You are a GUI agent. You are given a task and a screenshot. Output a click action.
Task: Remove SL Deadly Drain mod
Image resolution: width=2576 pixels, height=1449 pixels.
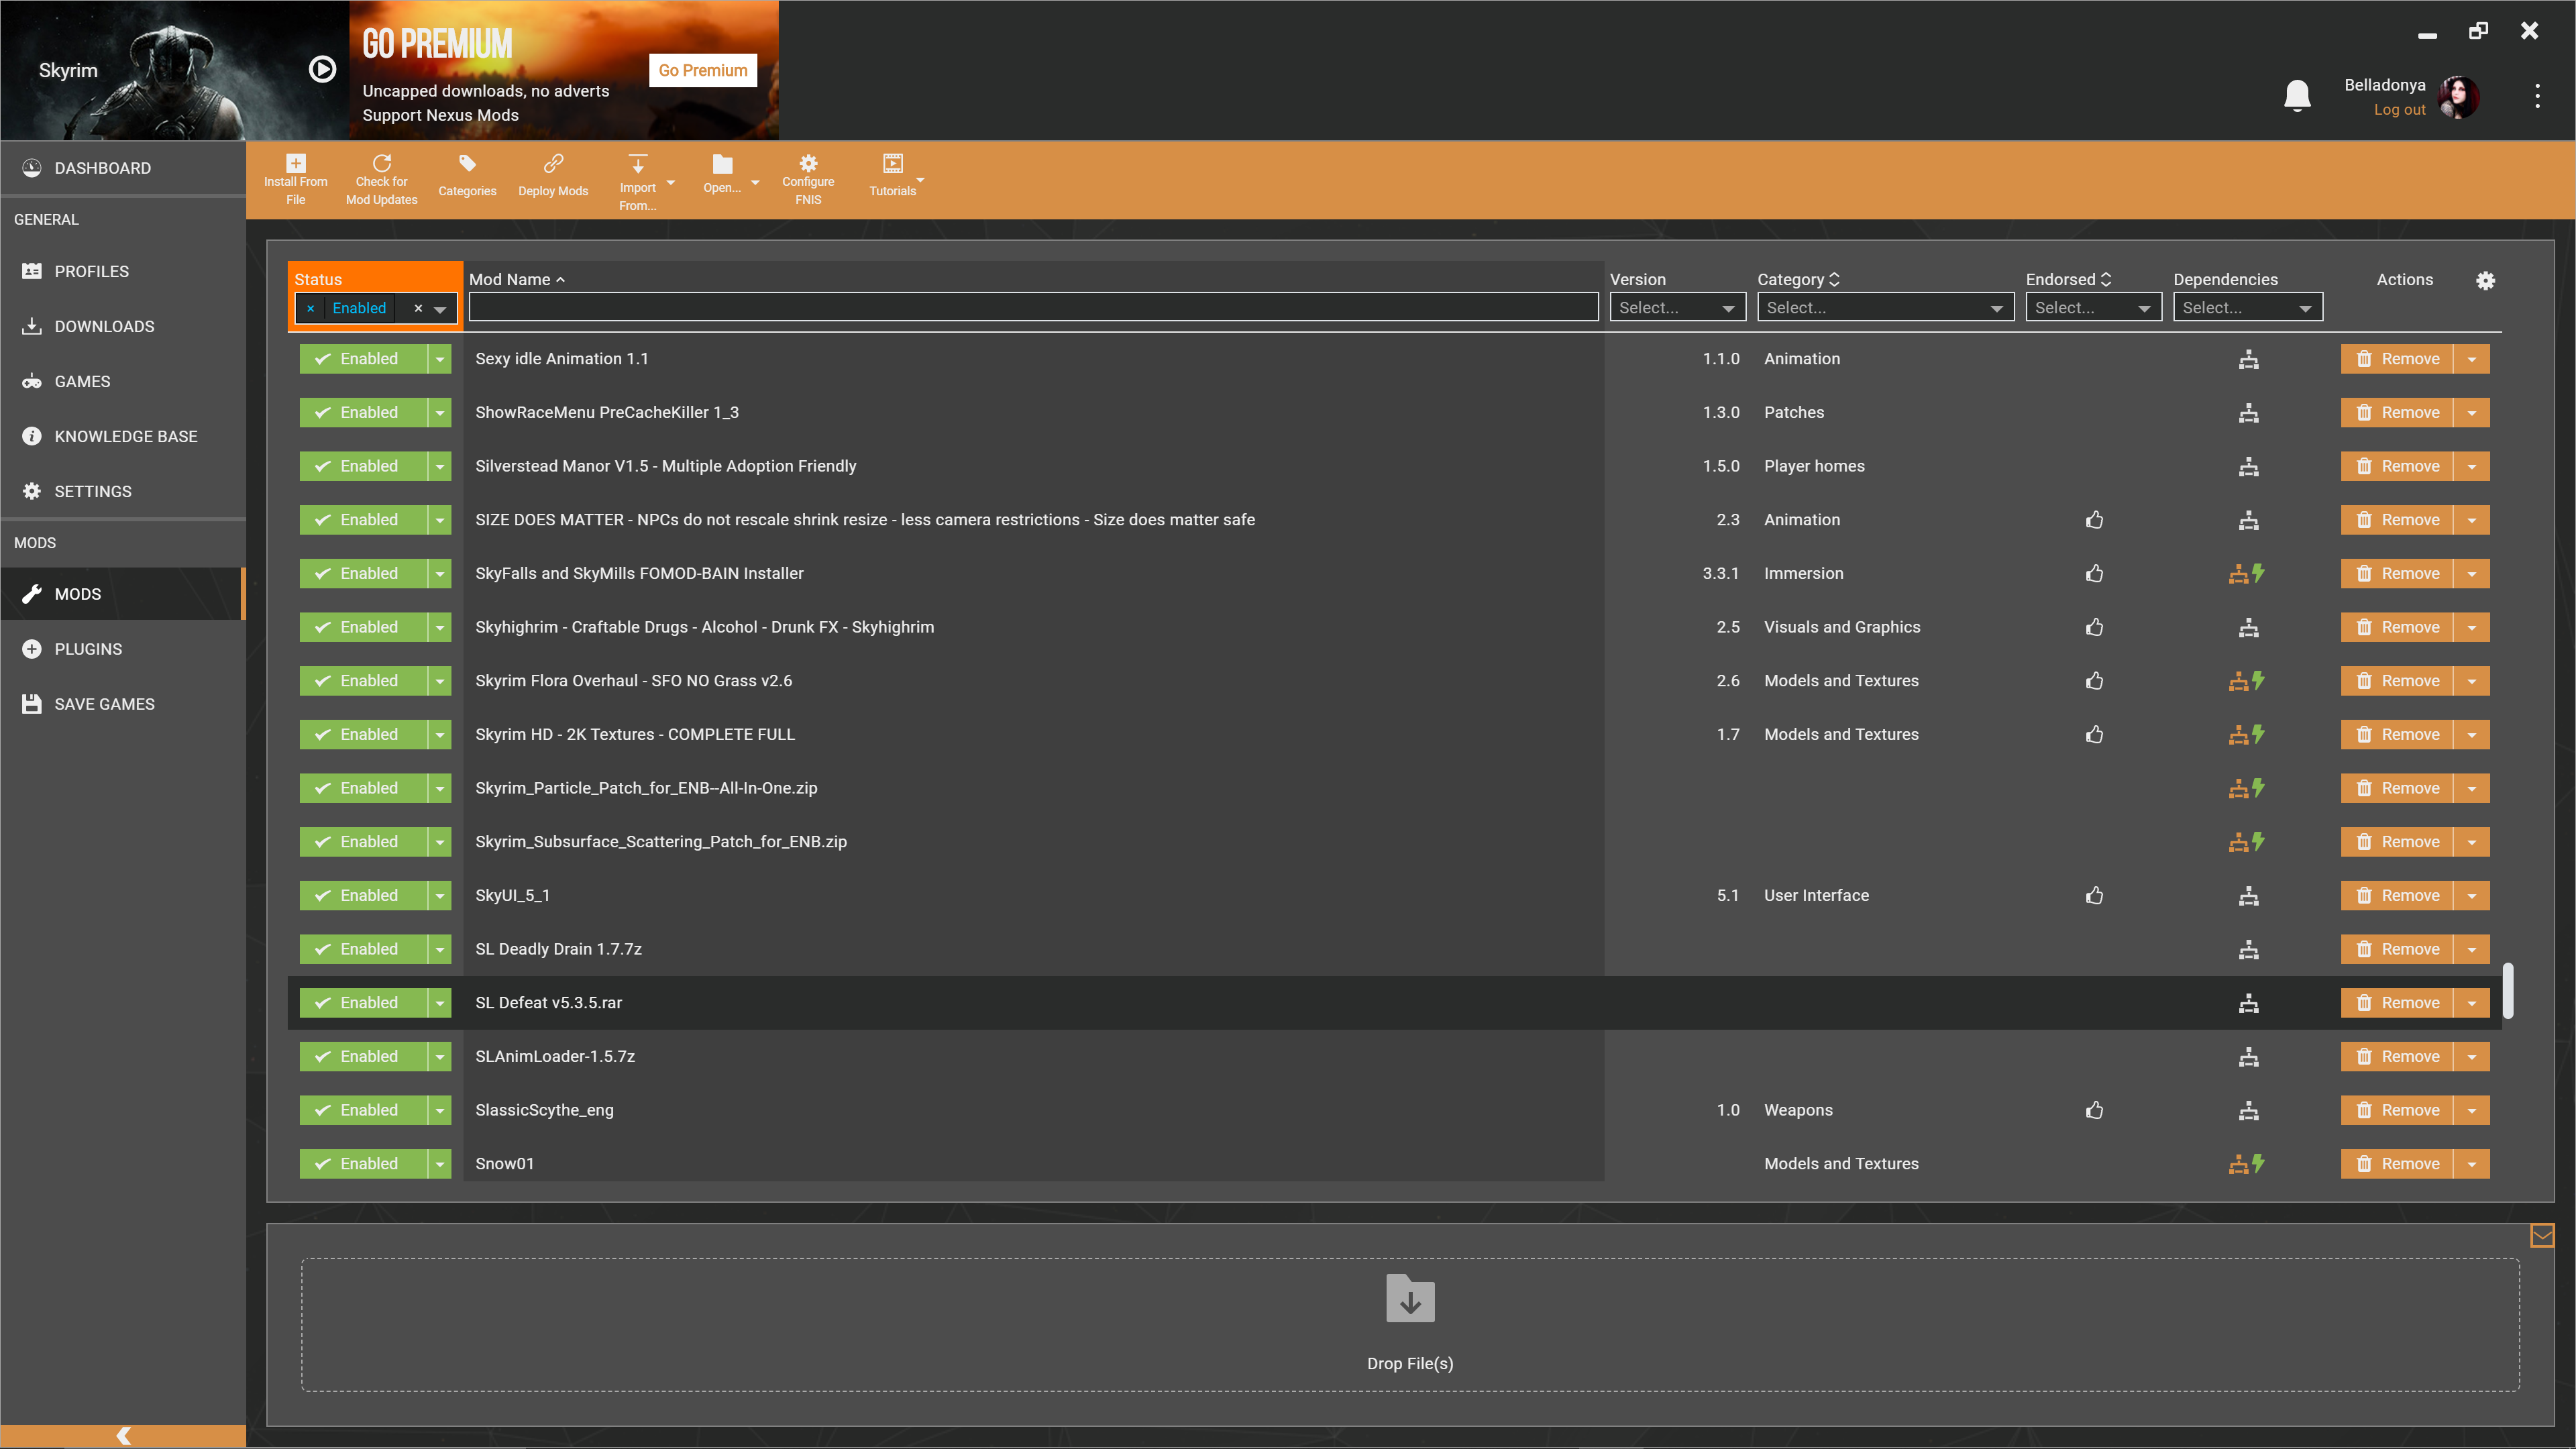point(2396,949)
